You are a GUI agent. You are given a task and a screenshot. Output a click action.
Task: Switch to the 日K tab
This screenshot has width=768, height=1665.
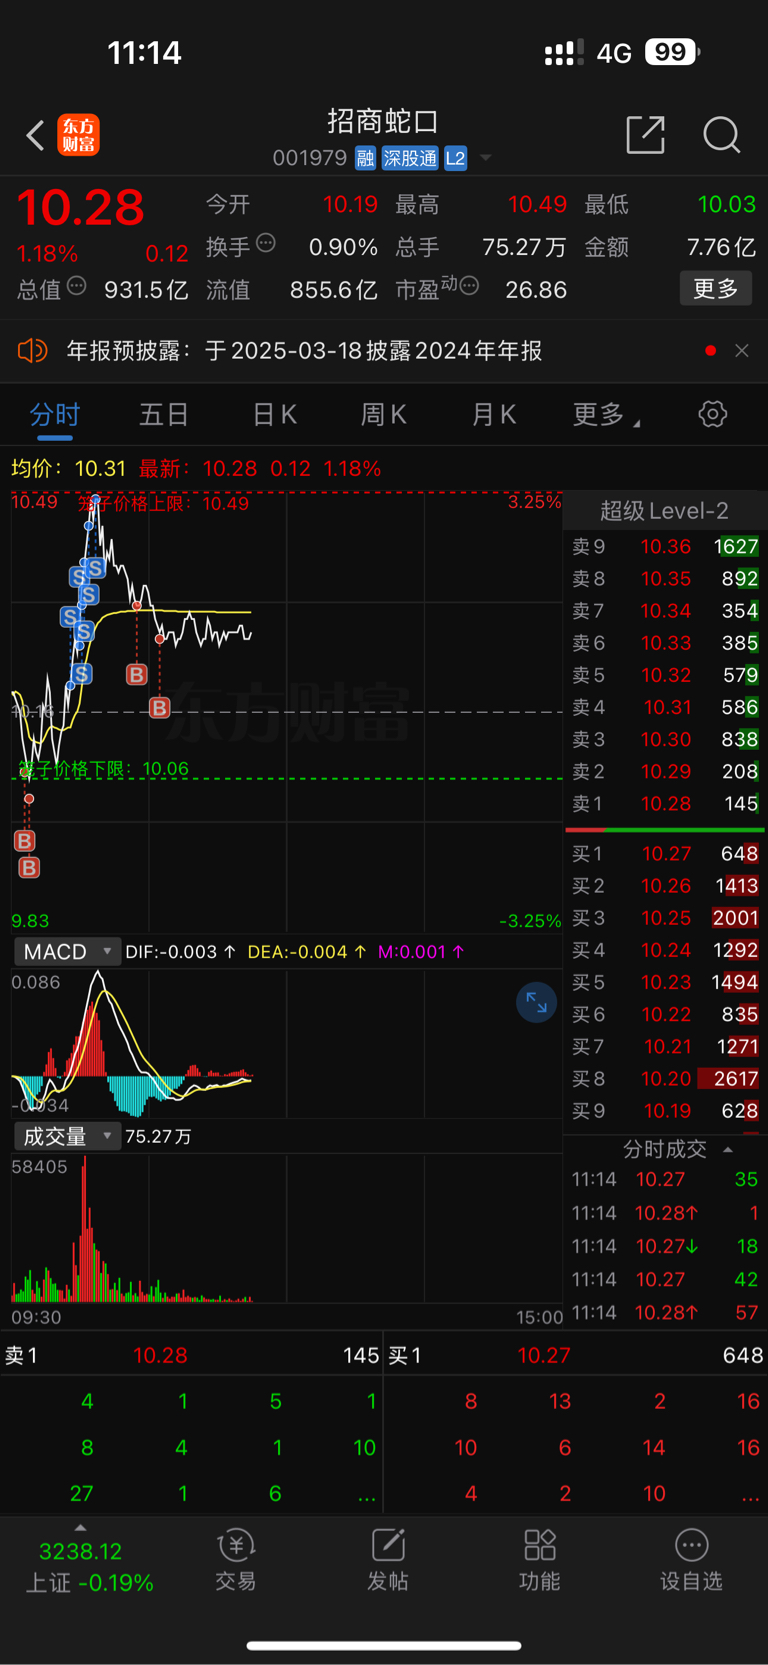click(x=274, y=414)
